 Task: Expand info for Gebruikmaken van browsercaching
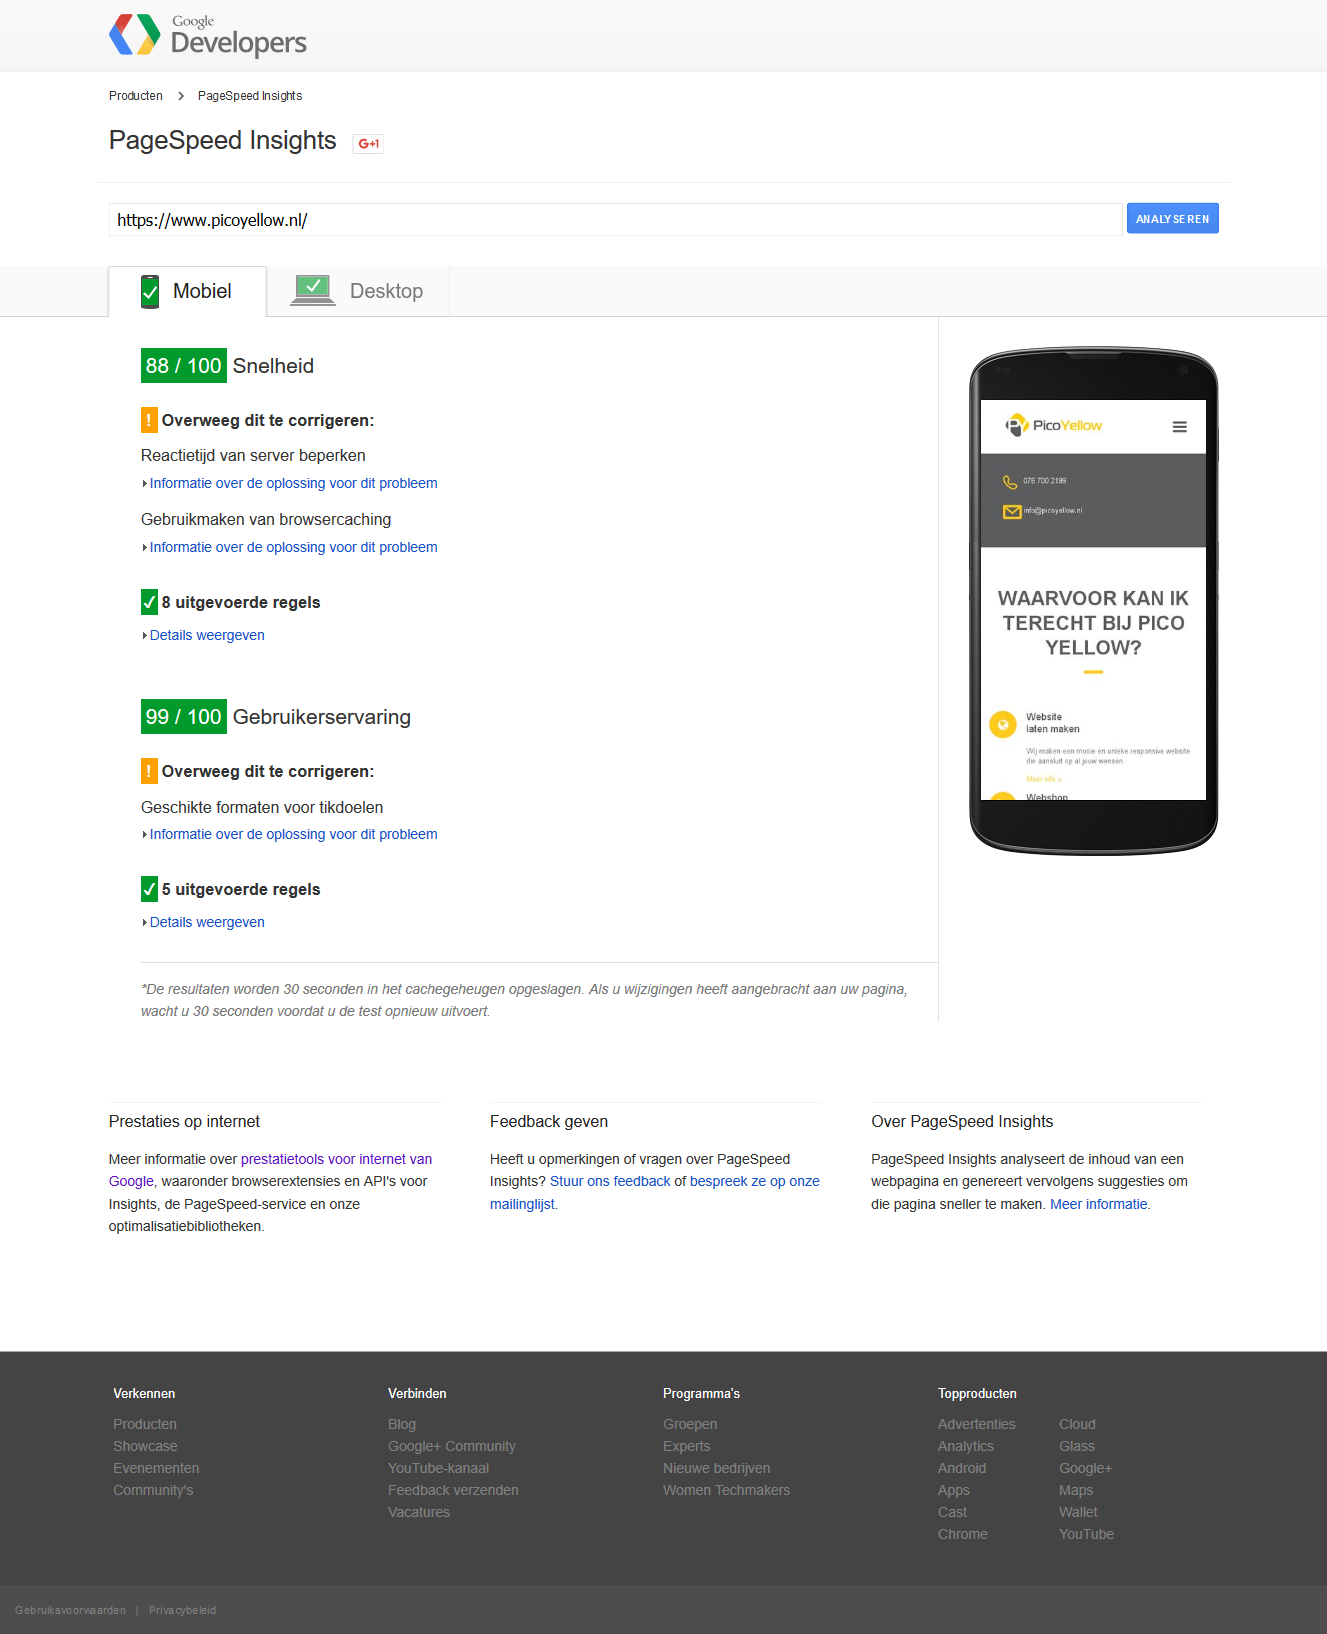[293, 547]
